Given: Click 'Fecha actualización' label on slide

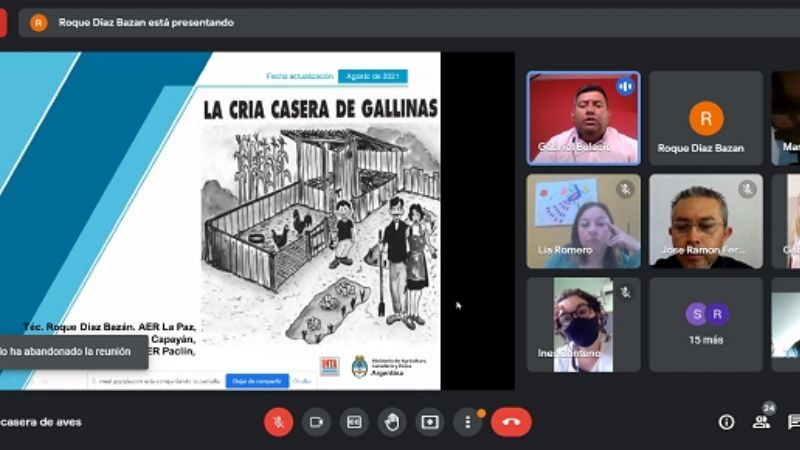Looking at the screenshot, I should (x=299, y=76).
